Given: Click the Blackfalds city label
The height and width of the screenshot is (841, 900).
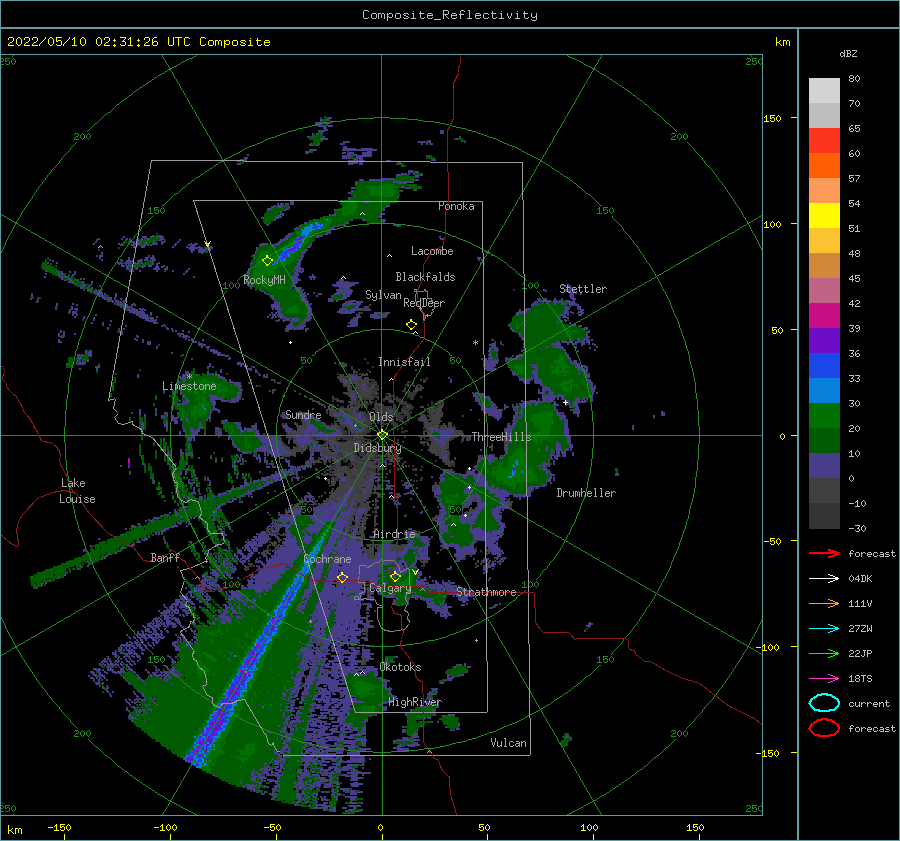Looking at the screenshot, I should [425, 277].
